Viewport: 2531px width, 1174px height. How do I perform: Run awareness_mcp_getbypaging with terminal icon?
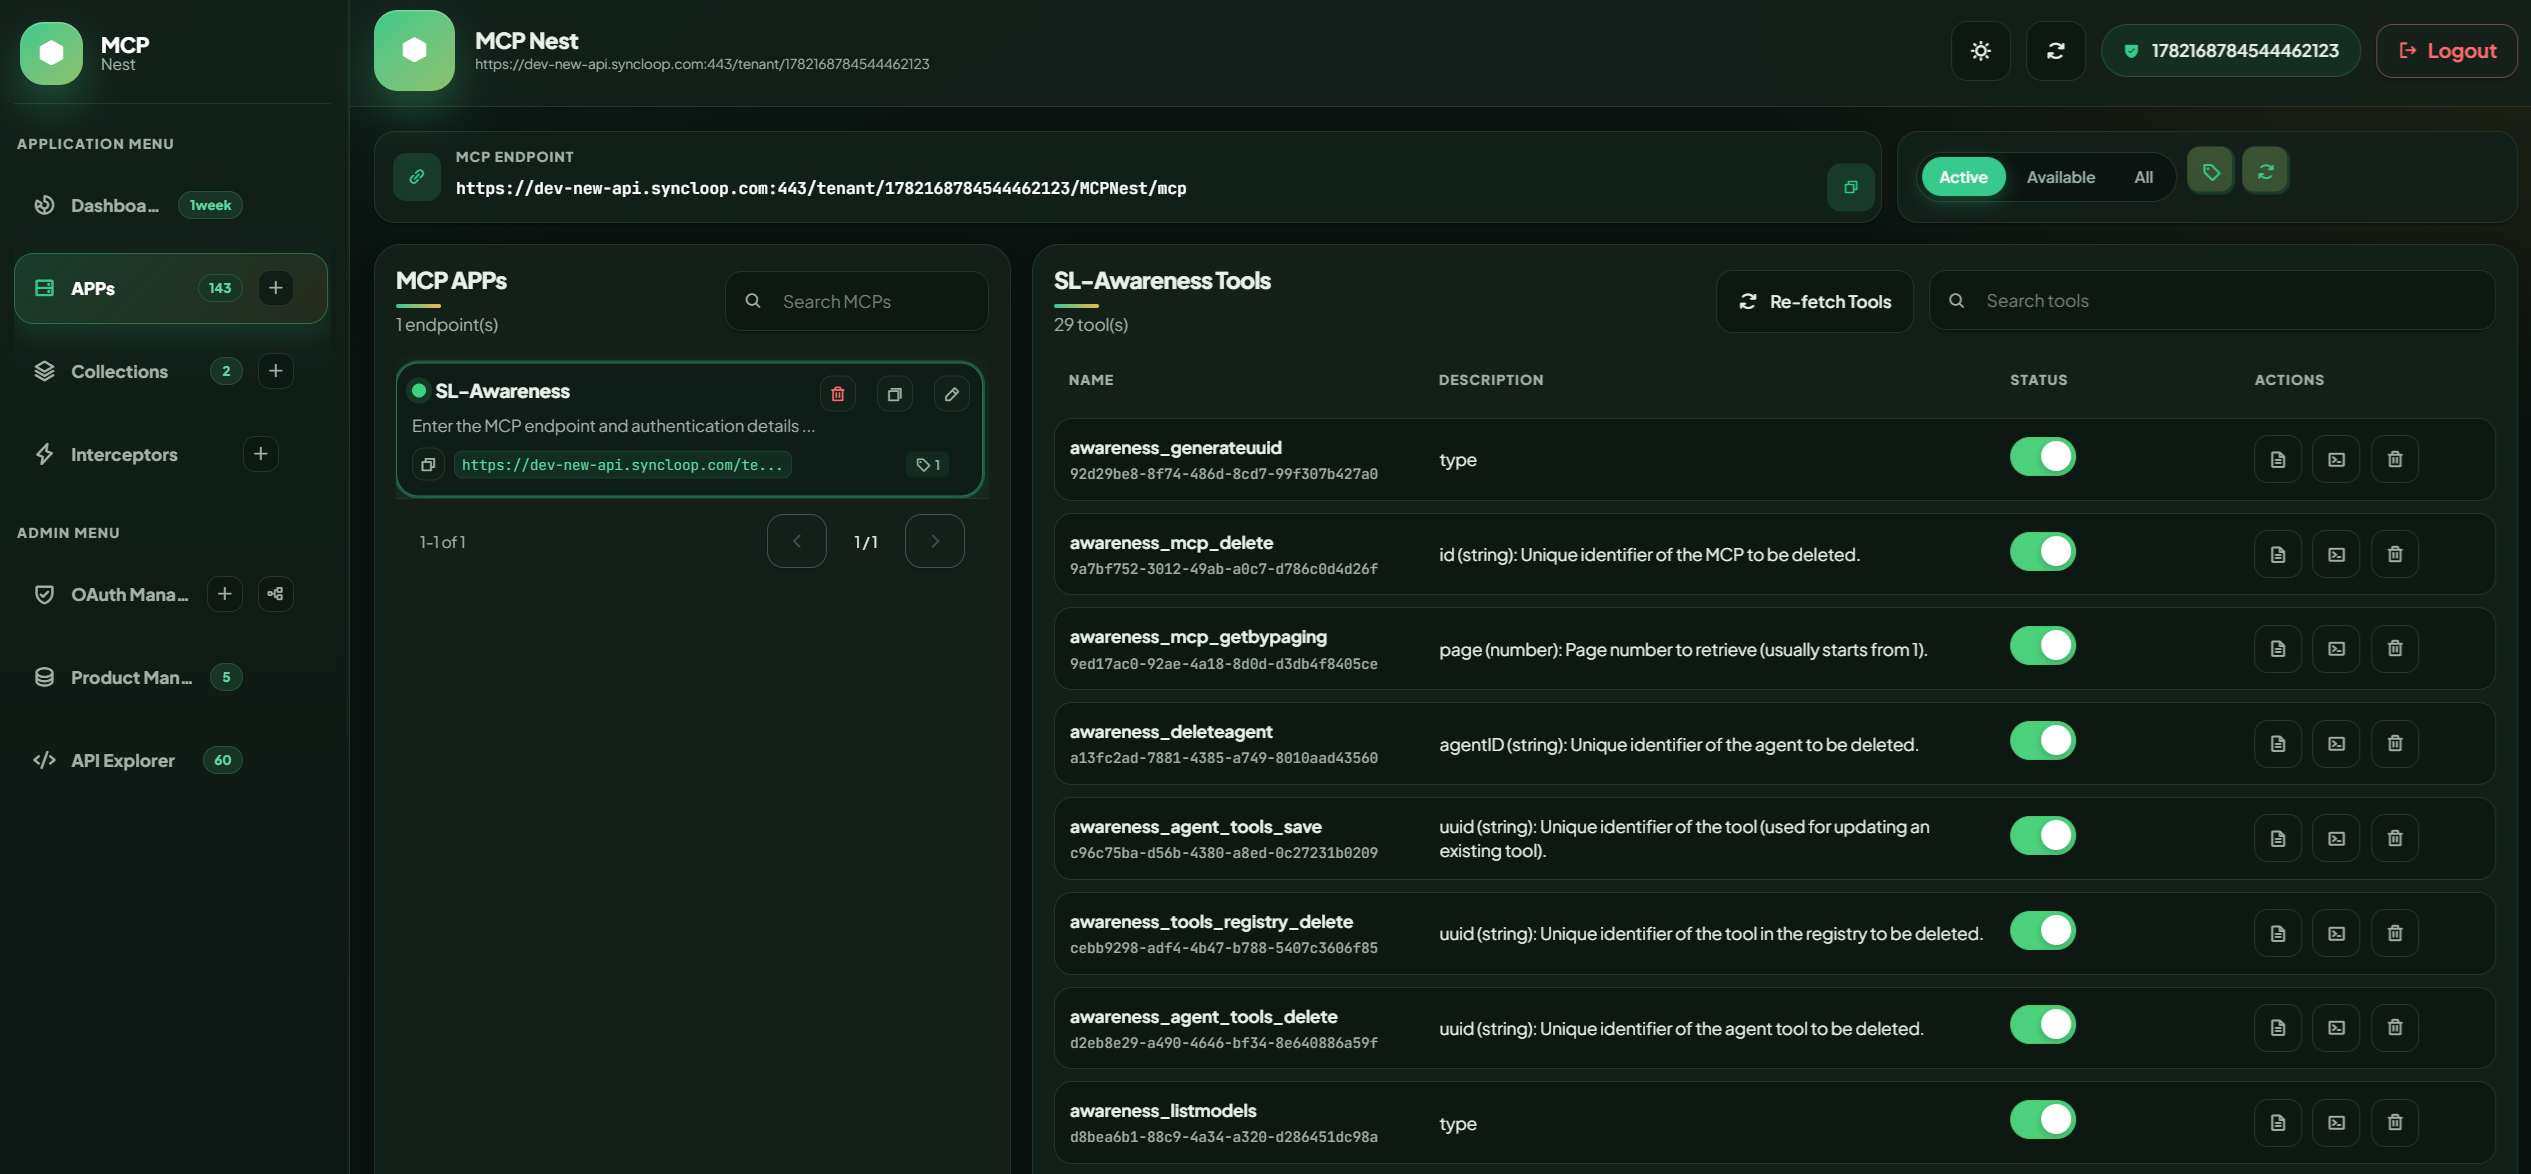click(x=2336, y=648)
